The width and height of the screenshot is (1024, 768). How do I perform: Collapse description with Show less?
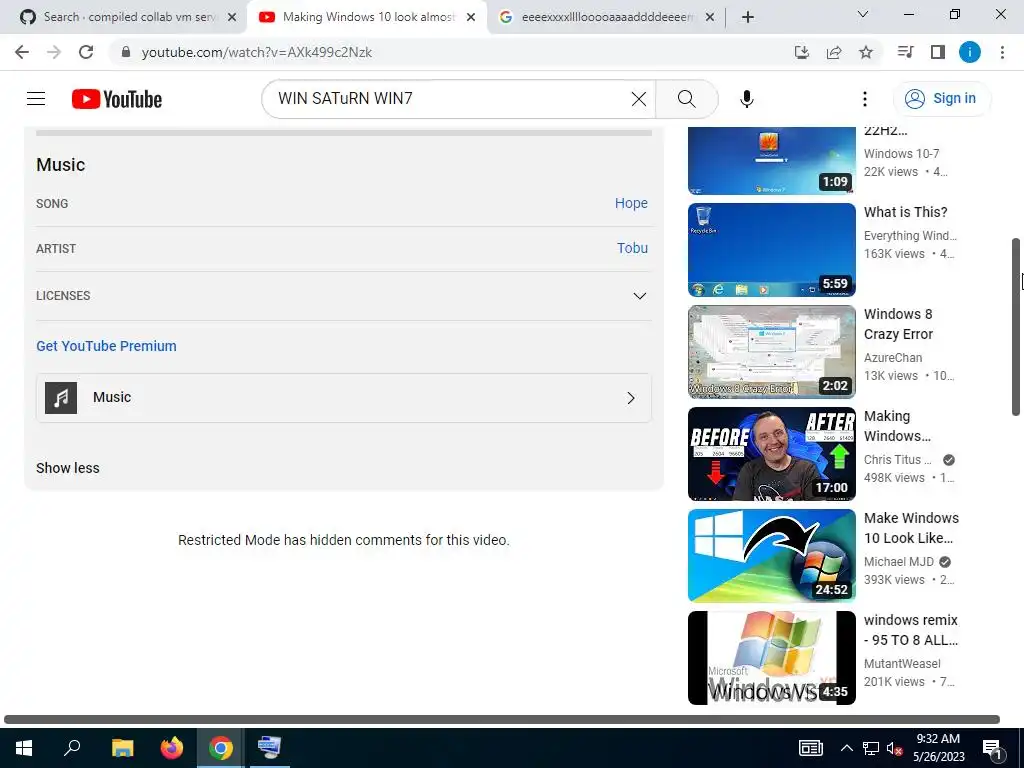click(x=68, y=468)
